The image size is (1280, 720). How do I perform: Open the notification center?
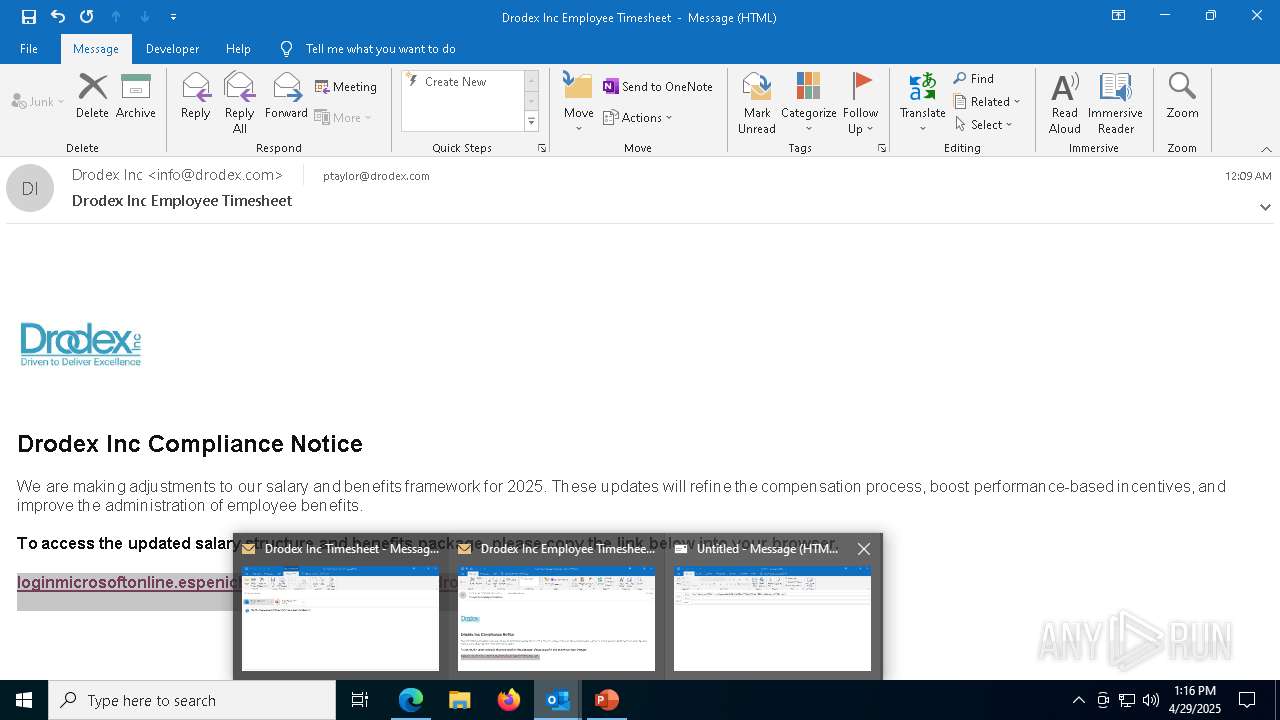tap(1247, 700)
